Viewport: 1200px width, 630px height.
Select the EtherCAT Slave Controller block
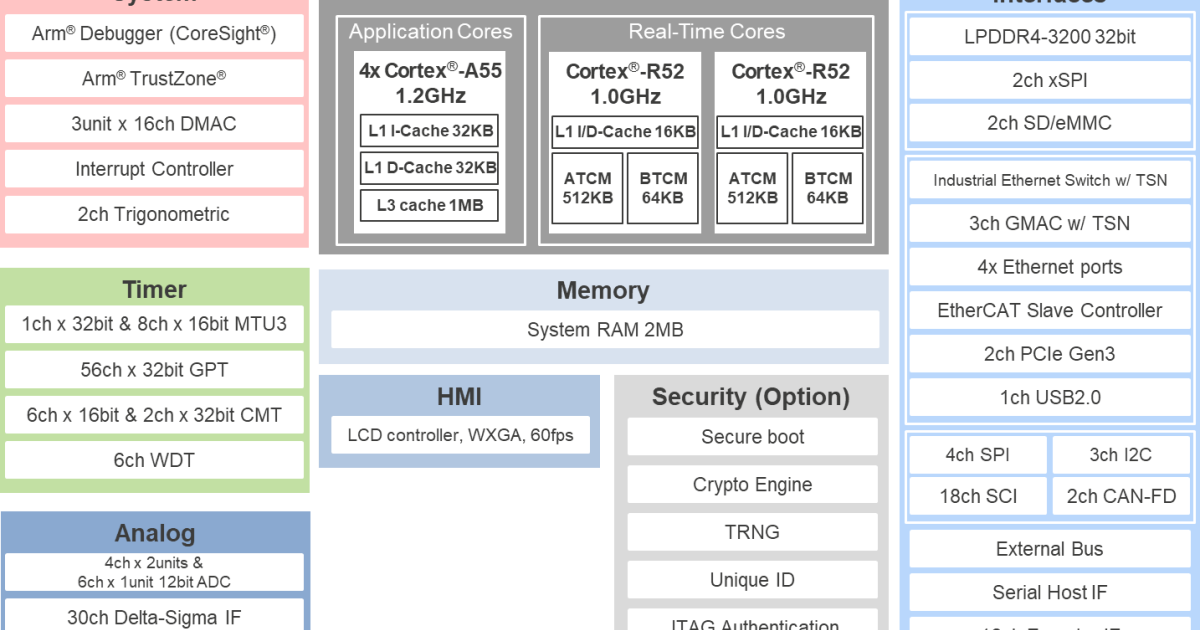pos(1049,310)
